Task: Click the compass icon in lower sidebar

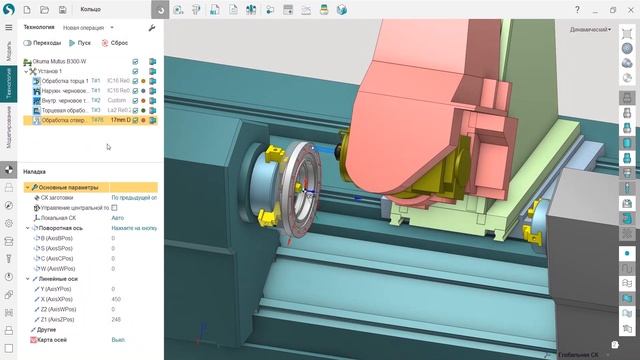Action: click(x=9, y=205)
